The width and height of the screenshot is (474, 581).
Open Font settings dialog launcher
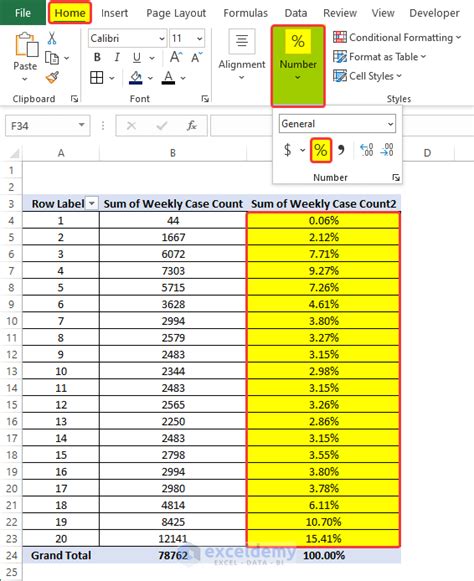205,99
